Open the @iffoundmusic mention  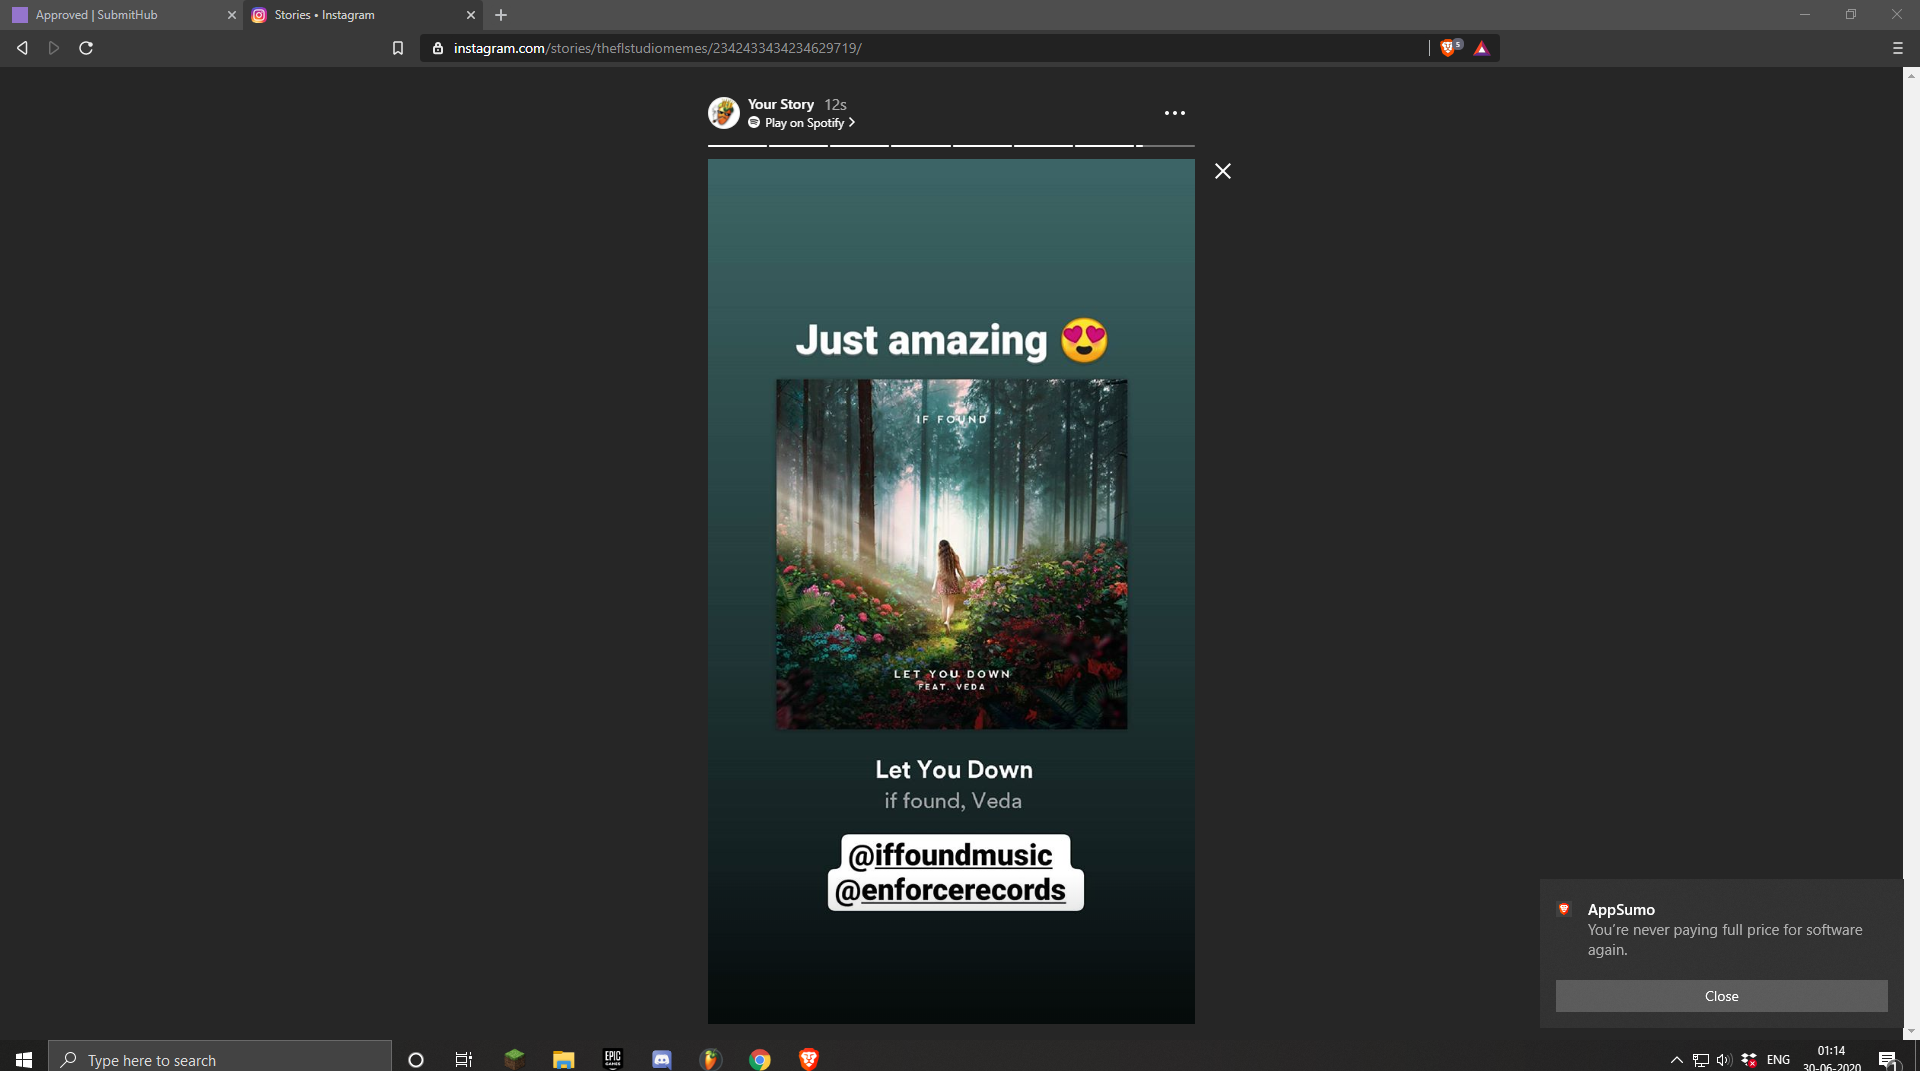[950, 855]
